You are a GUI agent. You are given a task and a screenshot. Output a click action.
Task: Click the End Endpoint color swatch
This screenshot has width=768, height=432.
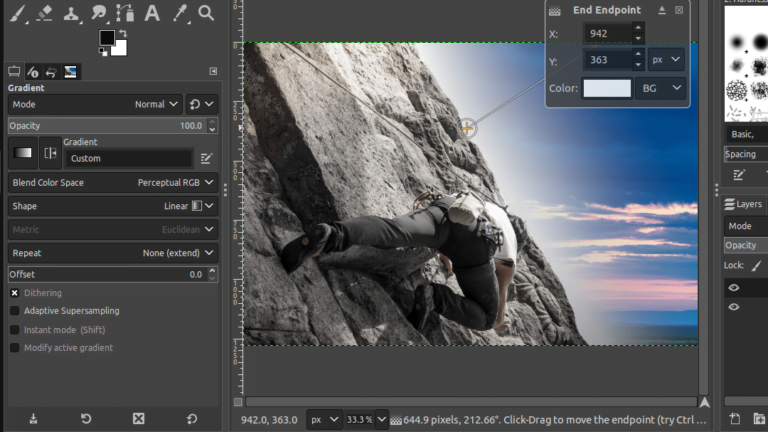[x=606, y=89]
